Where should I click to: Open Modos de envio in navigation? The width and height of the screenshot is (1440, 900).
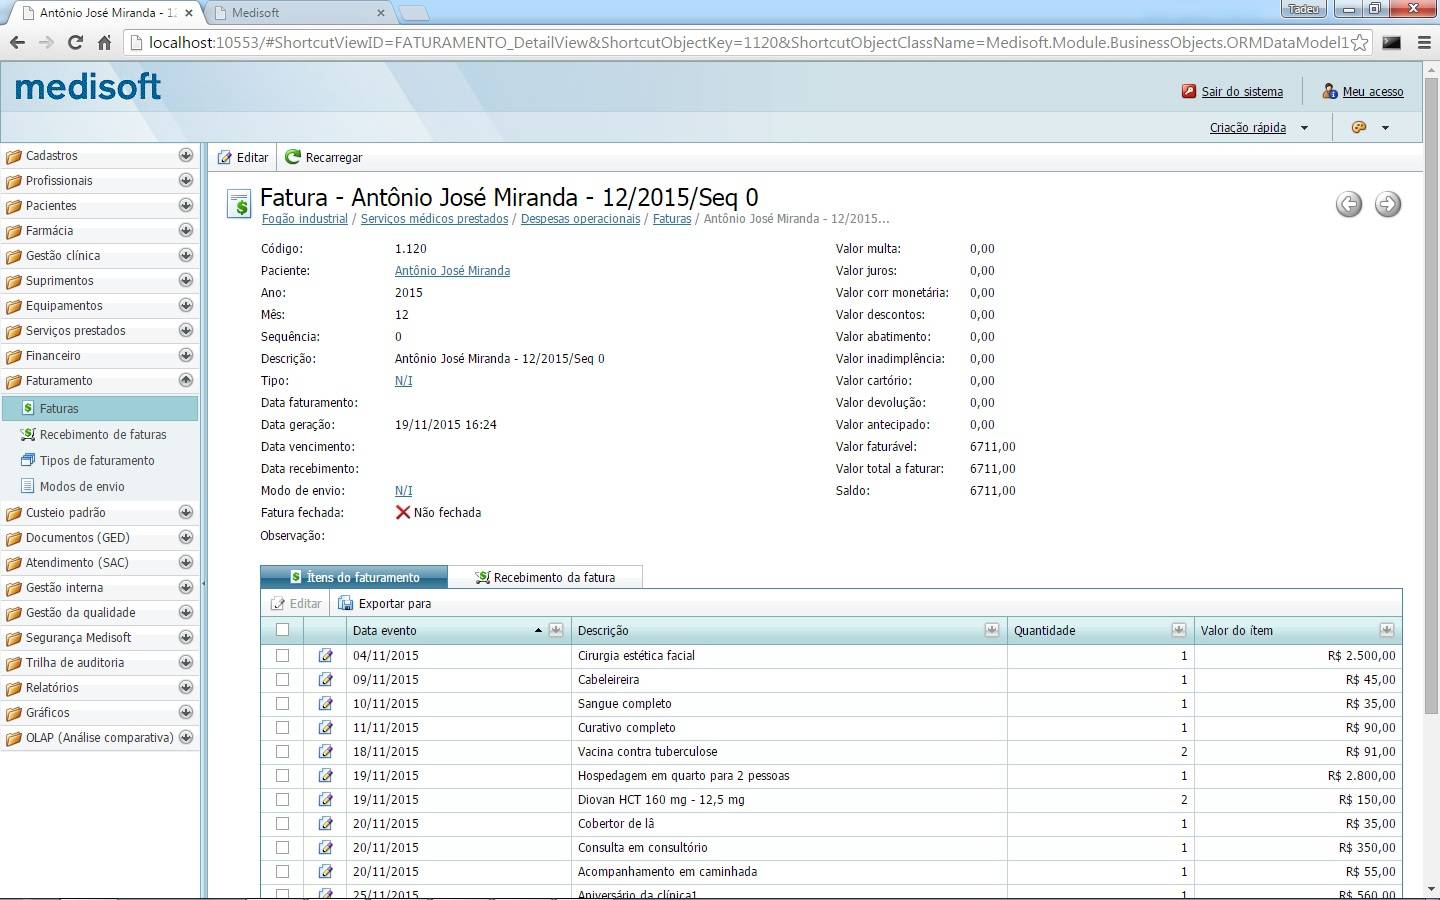click(x=82, y=487)
